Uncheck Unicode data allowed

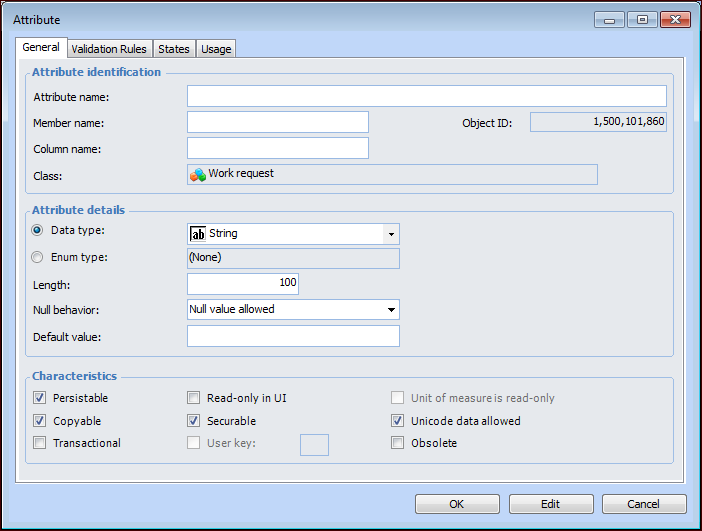click(398, 420)
